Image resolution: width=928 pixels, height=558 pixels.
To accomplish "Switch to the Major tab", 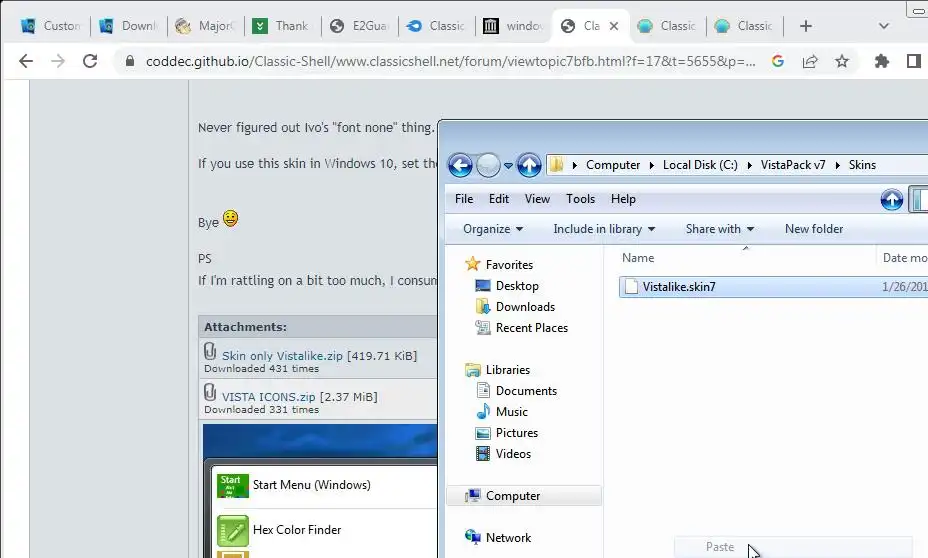I will point(206,26).
